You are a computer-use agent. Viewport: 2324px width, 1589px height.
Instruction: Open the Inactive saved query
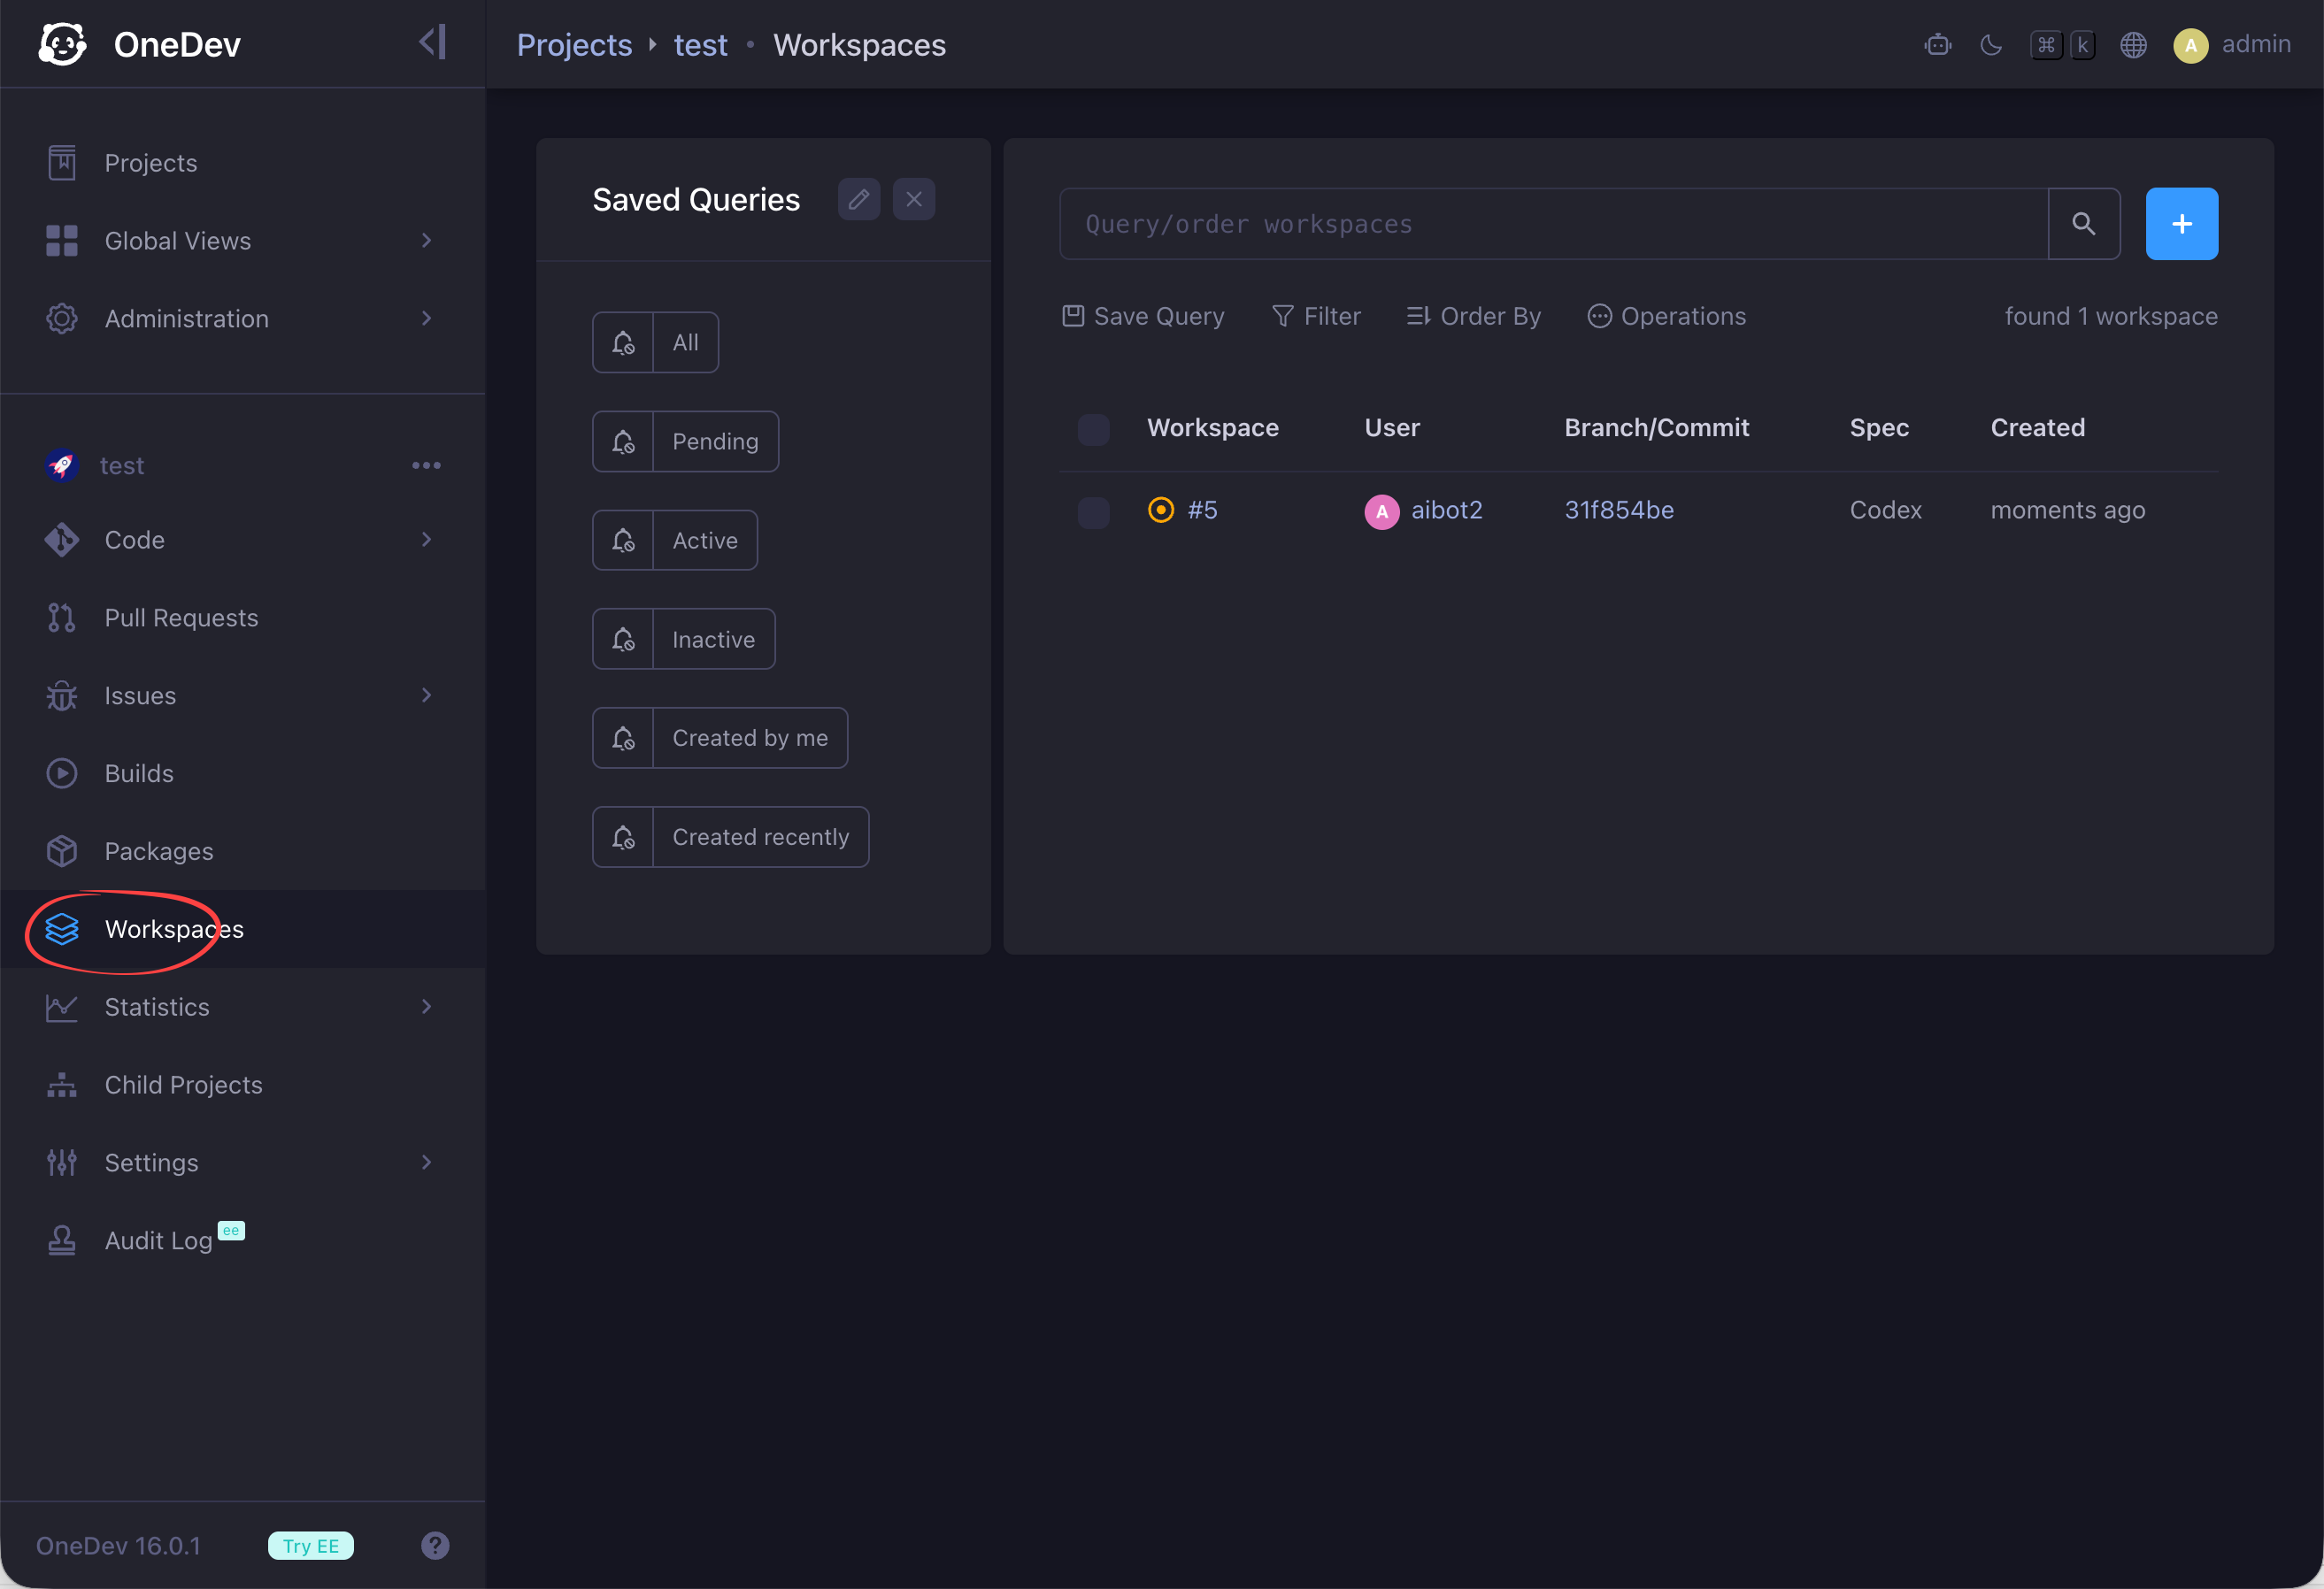pos(713,640)
